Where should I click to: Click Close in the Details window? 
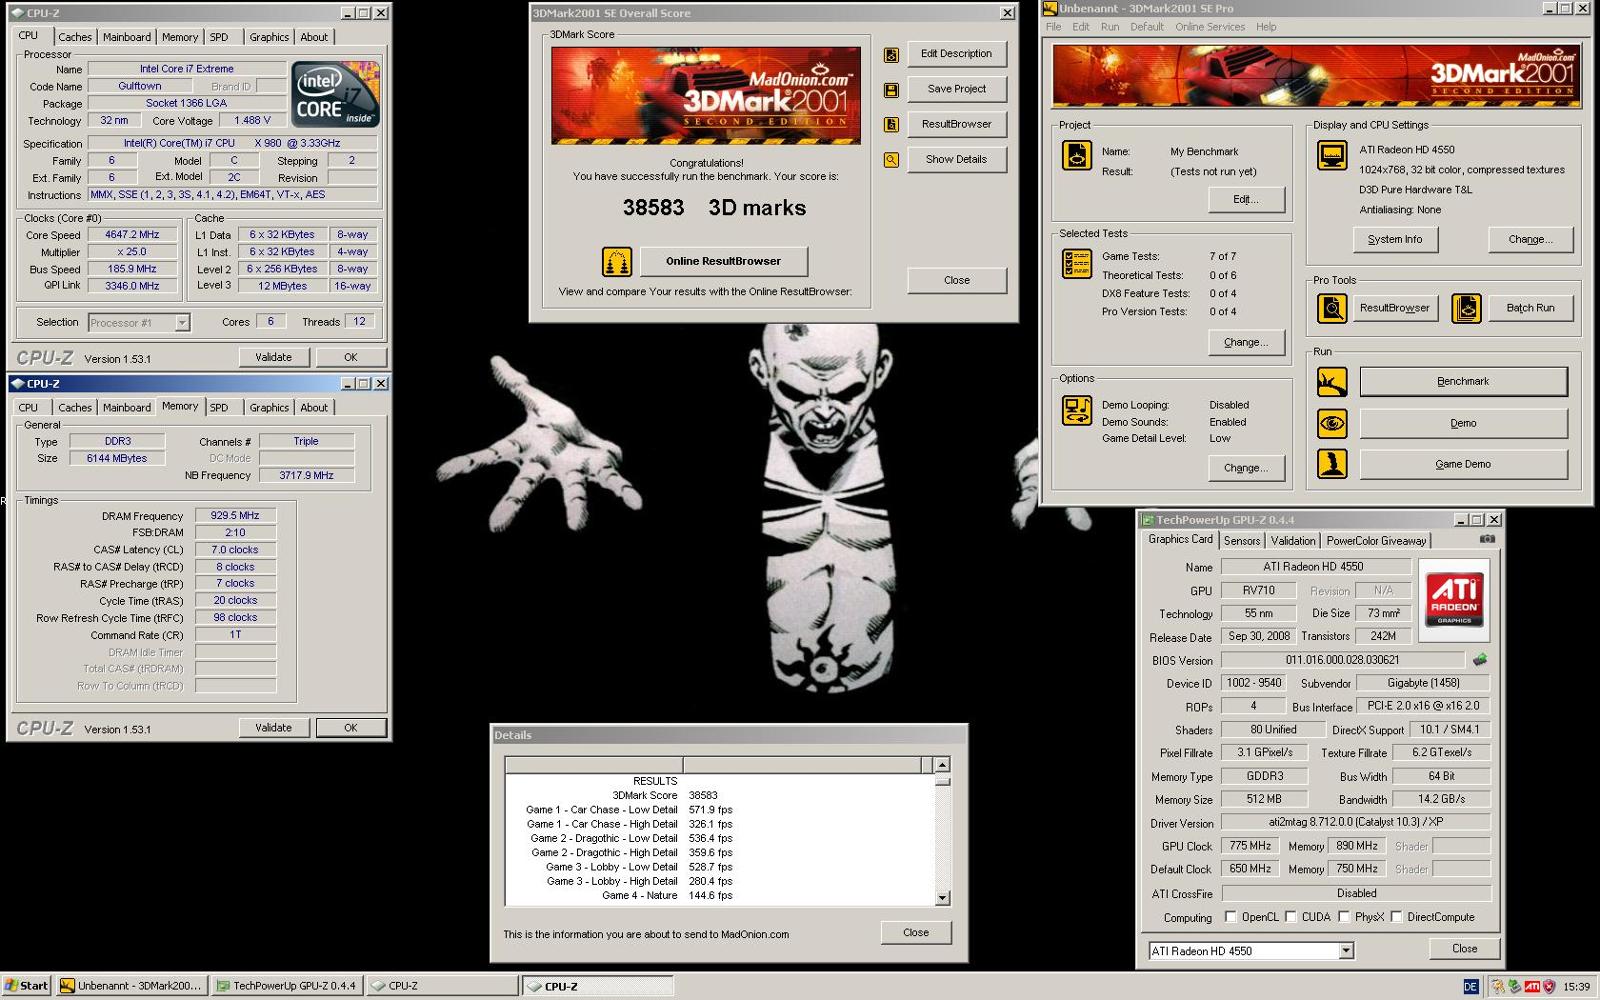916,933
